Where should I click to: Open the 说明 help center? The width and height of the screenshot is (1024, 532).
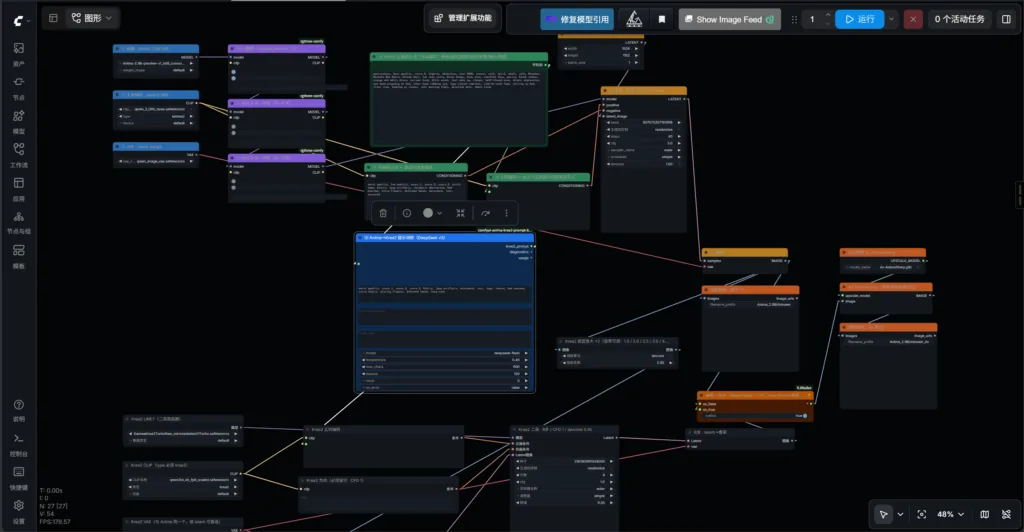click(x=18, y=411)
